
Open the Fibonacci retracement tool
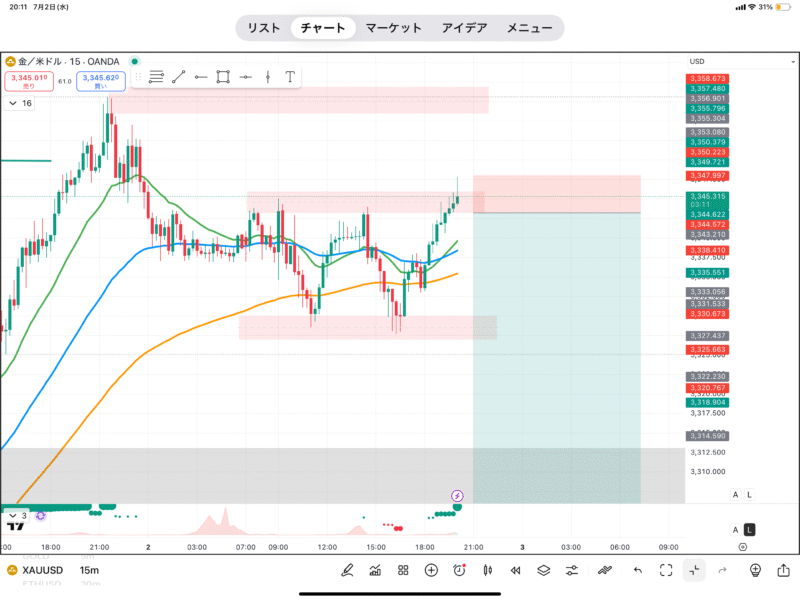coord(156,76)
